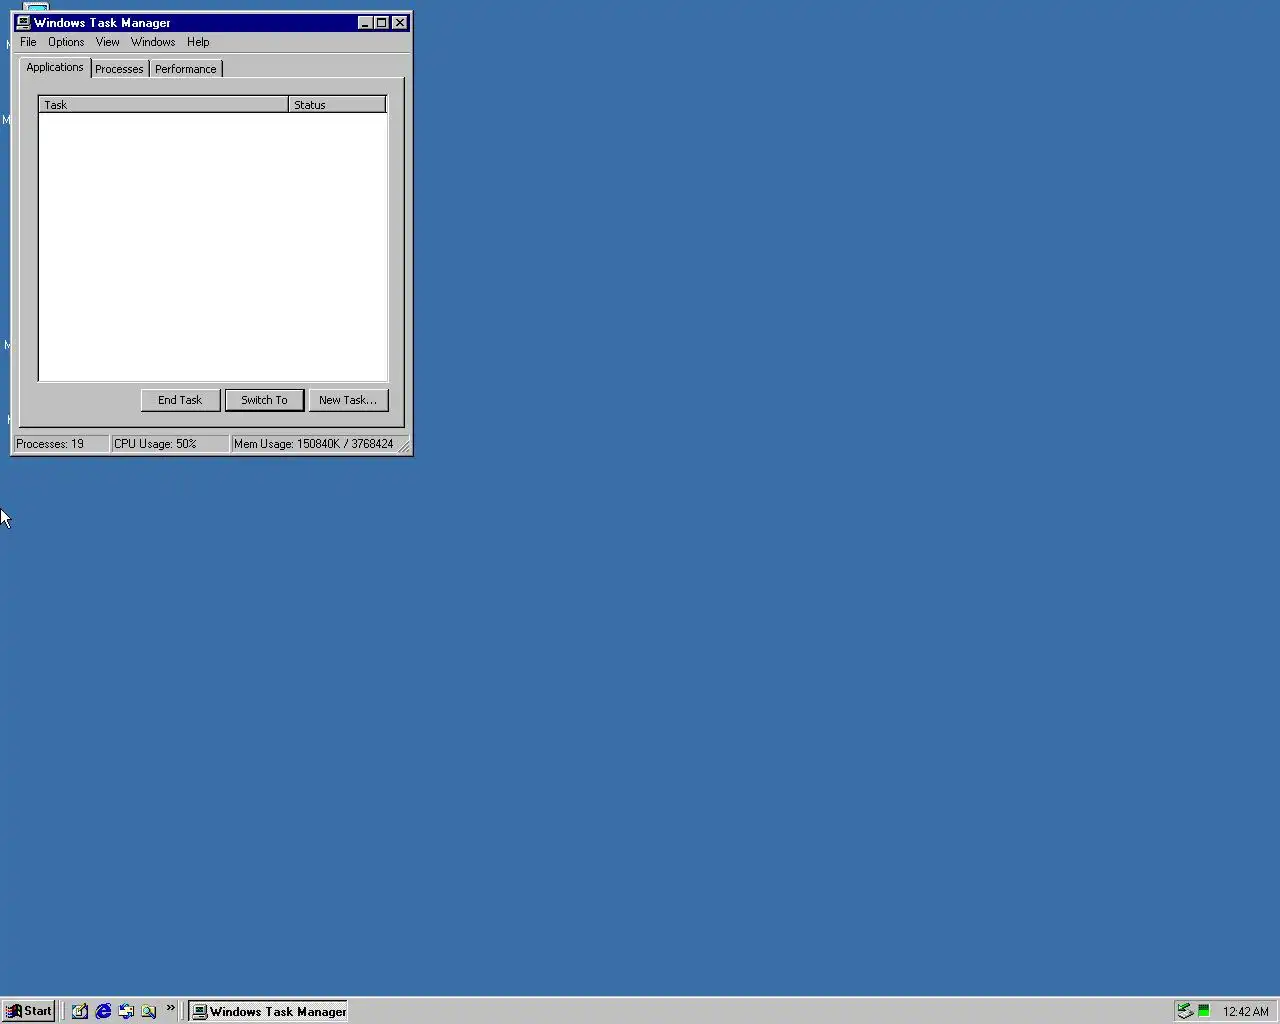
Task: Sort by the Task column header
Action: click(x=164, y=104)
